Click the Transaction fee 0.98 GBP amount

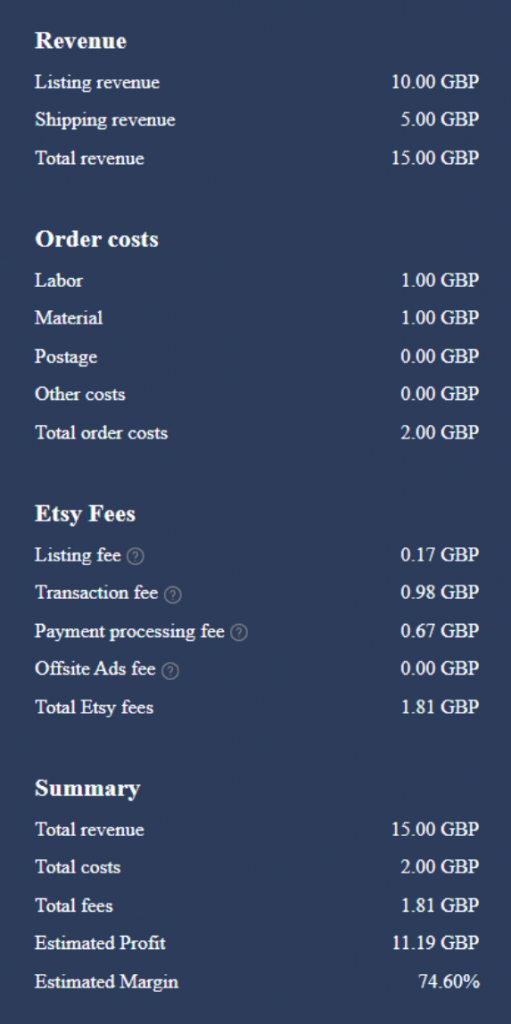click(440, 592)
